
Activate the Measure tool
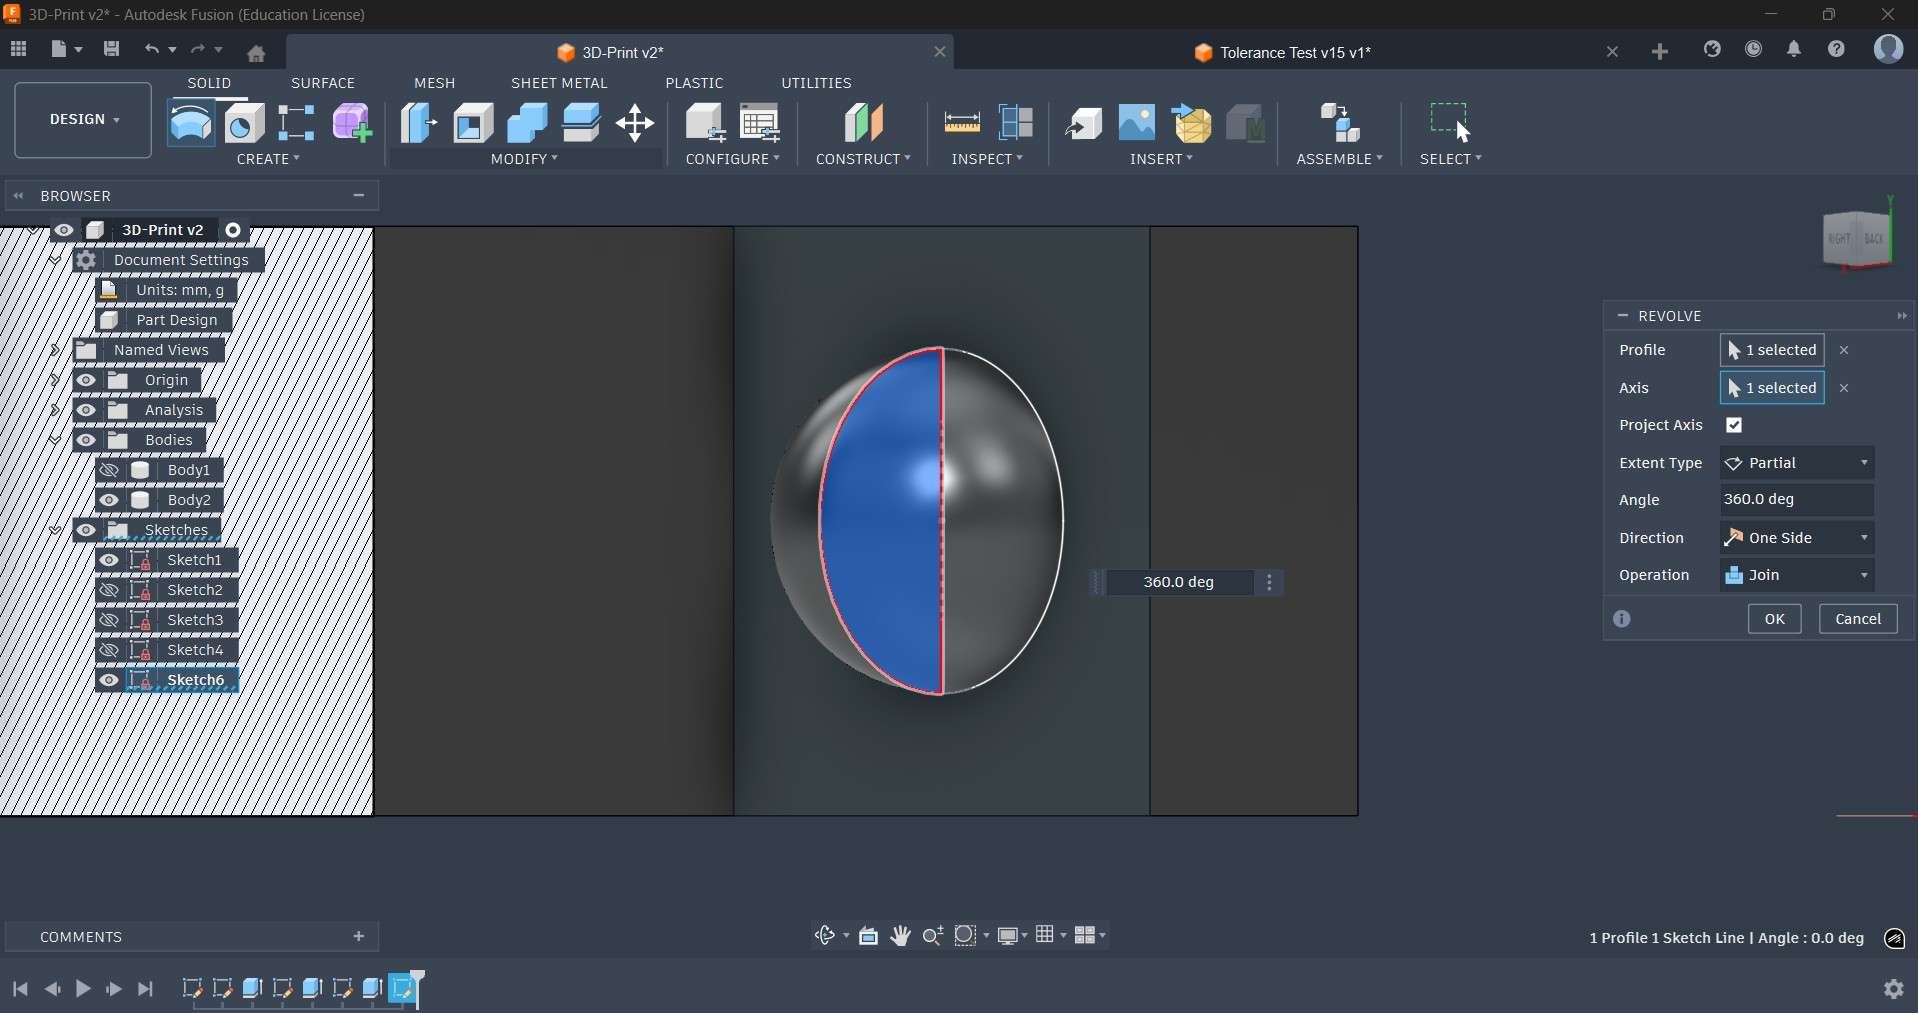pyautogui.click(x=962, y=123)
